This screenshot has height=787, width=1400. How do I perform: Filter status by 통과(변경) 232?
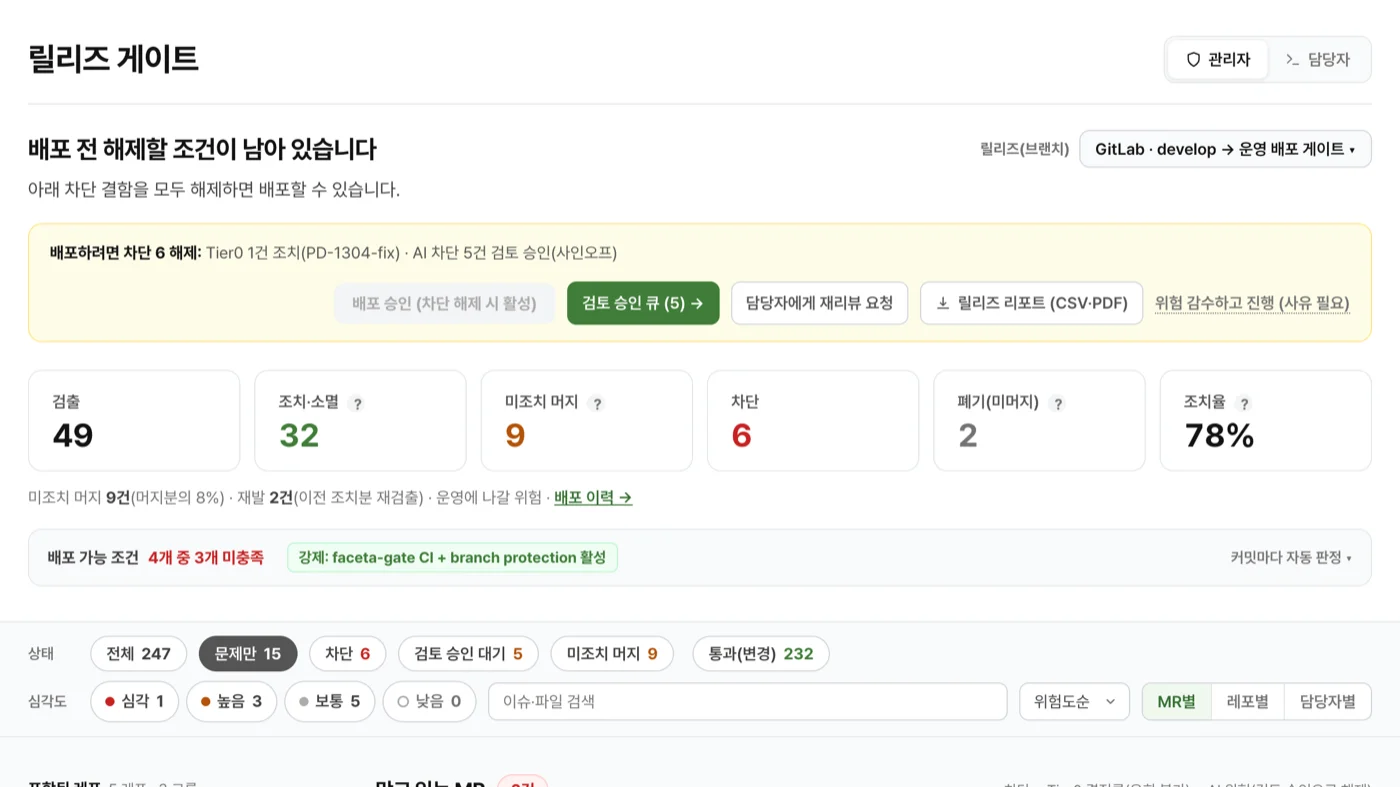761,654
